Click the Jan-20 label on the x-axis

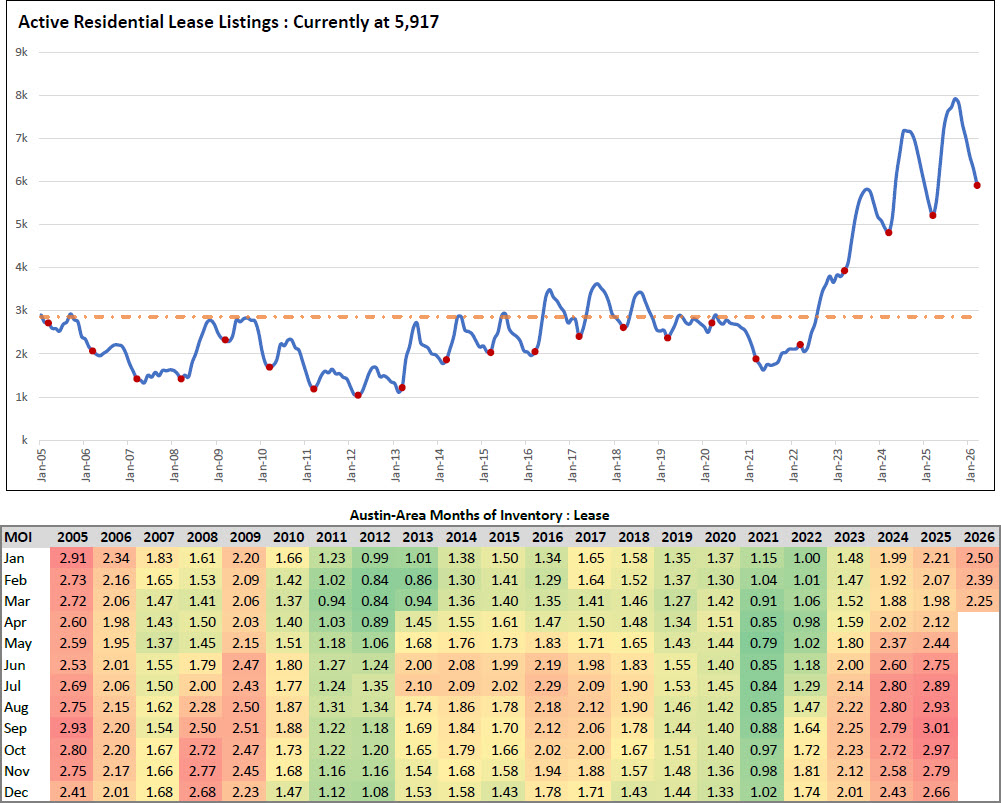click(702, 469)
